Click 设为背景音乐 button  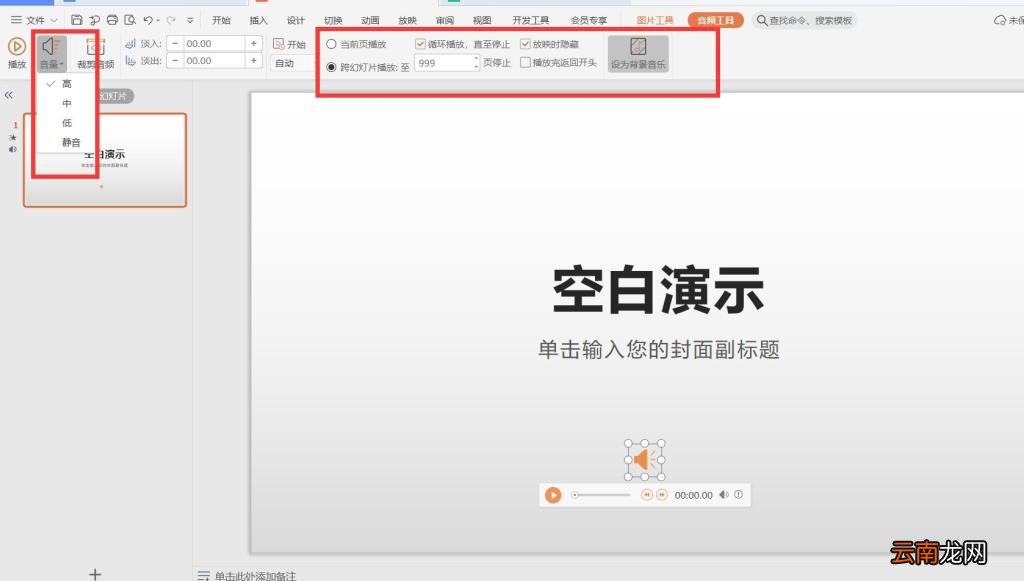638,54
